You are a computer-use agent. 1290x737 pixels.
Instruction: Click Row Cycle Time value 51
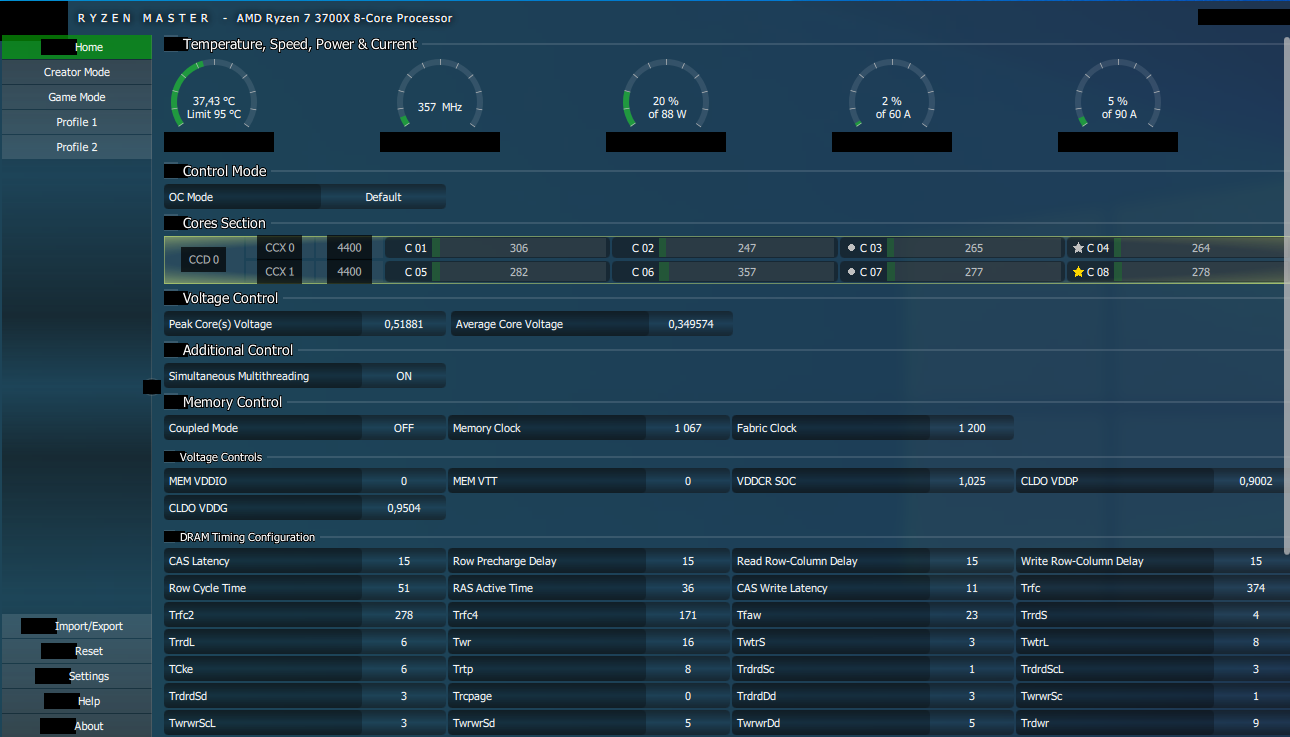pos(404,588)
